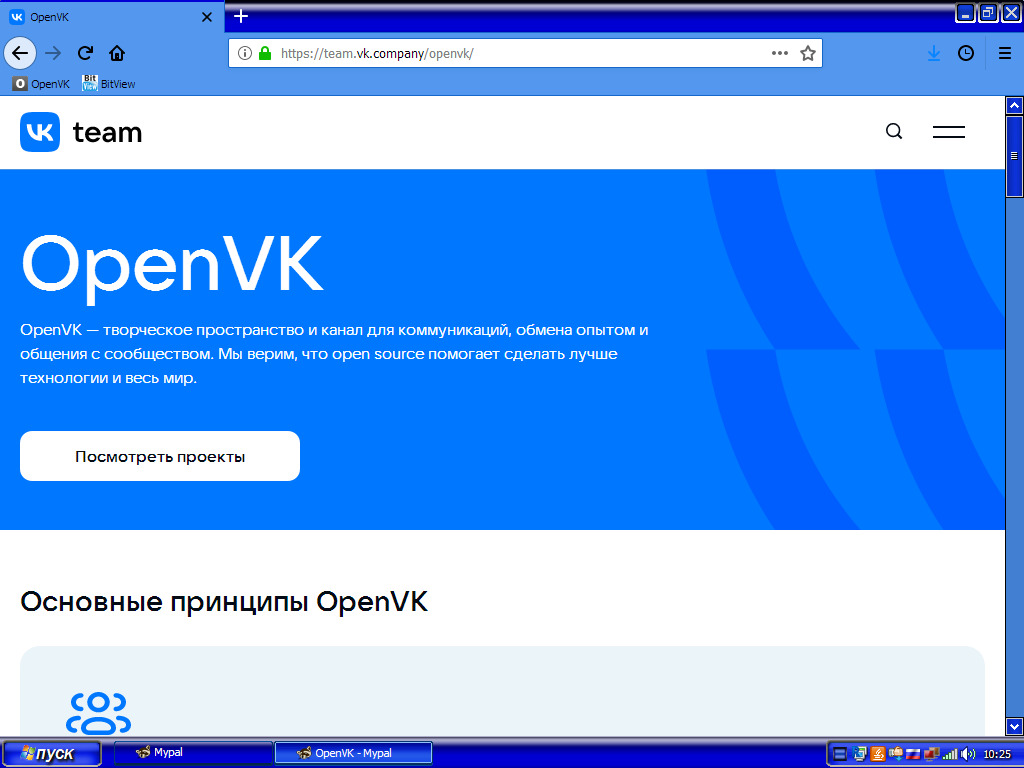The height and width of the screenshot is (768, 1024).
Task: Reload the current page
Action: pyautogui.click(x=85, y=53)
